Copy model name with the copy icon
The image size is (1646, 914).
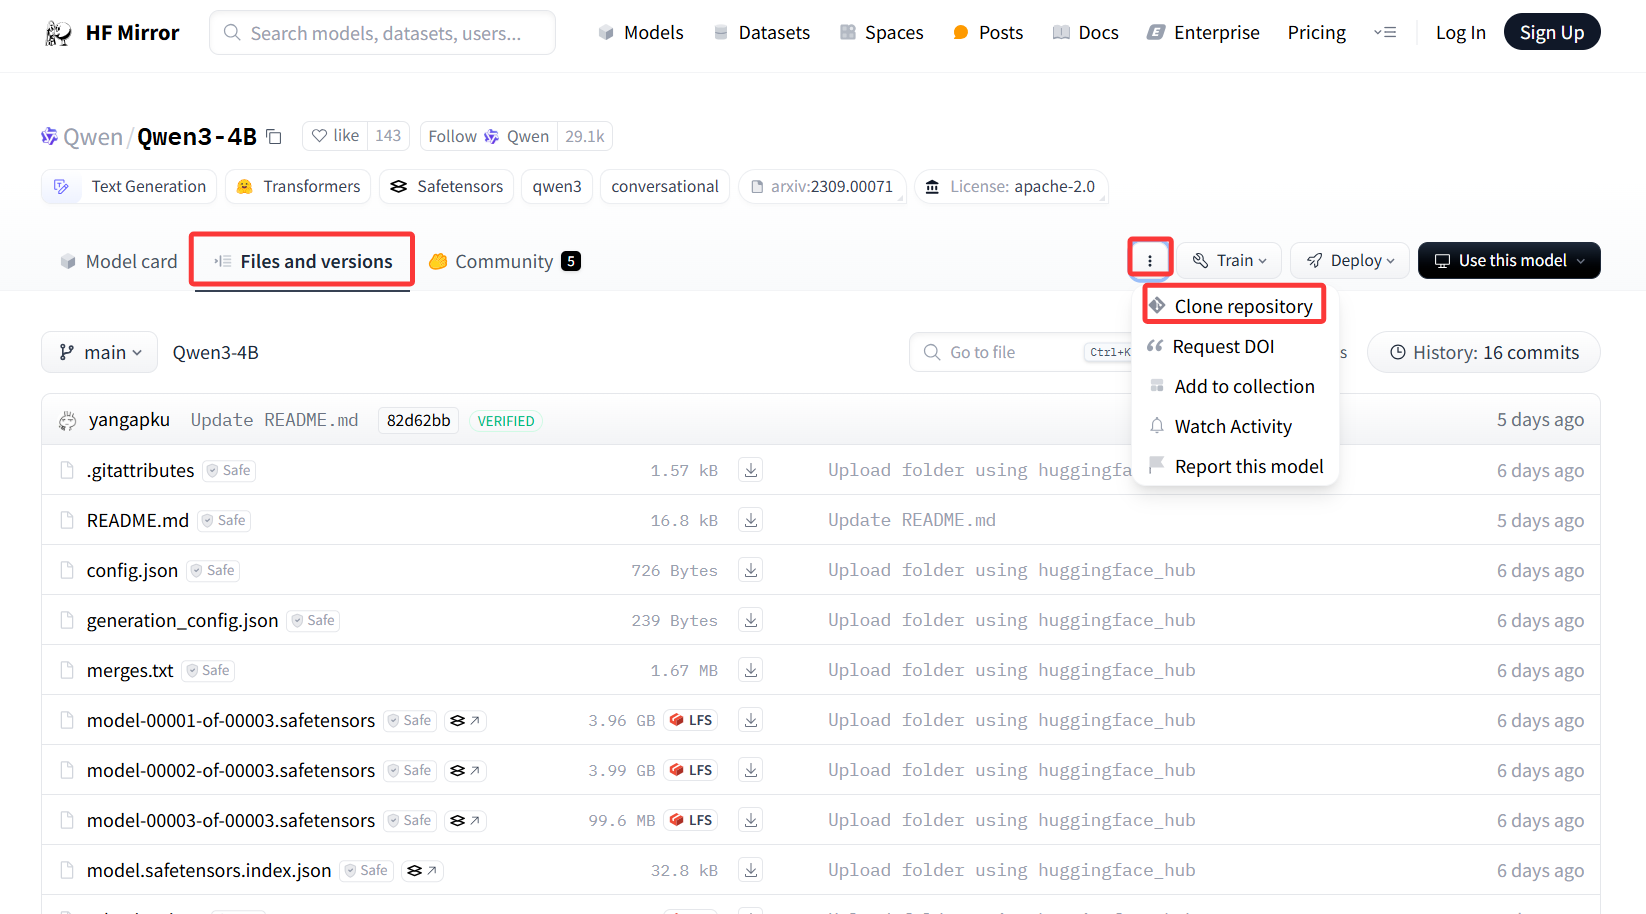274,137
